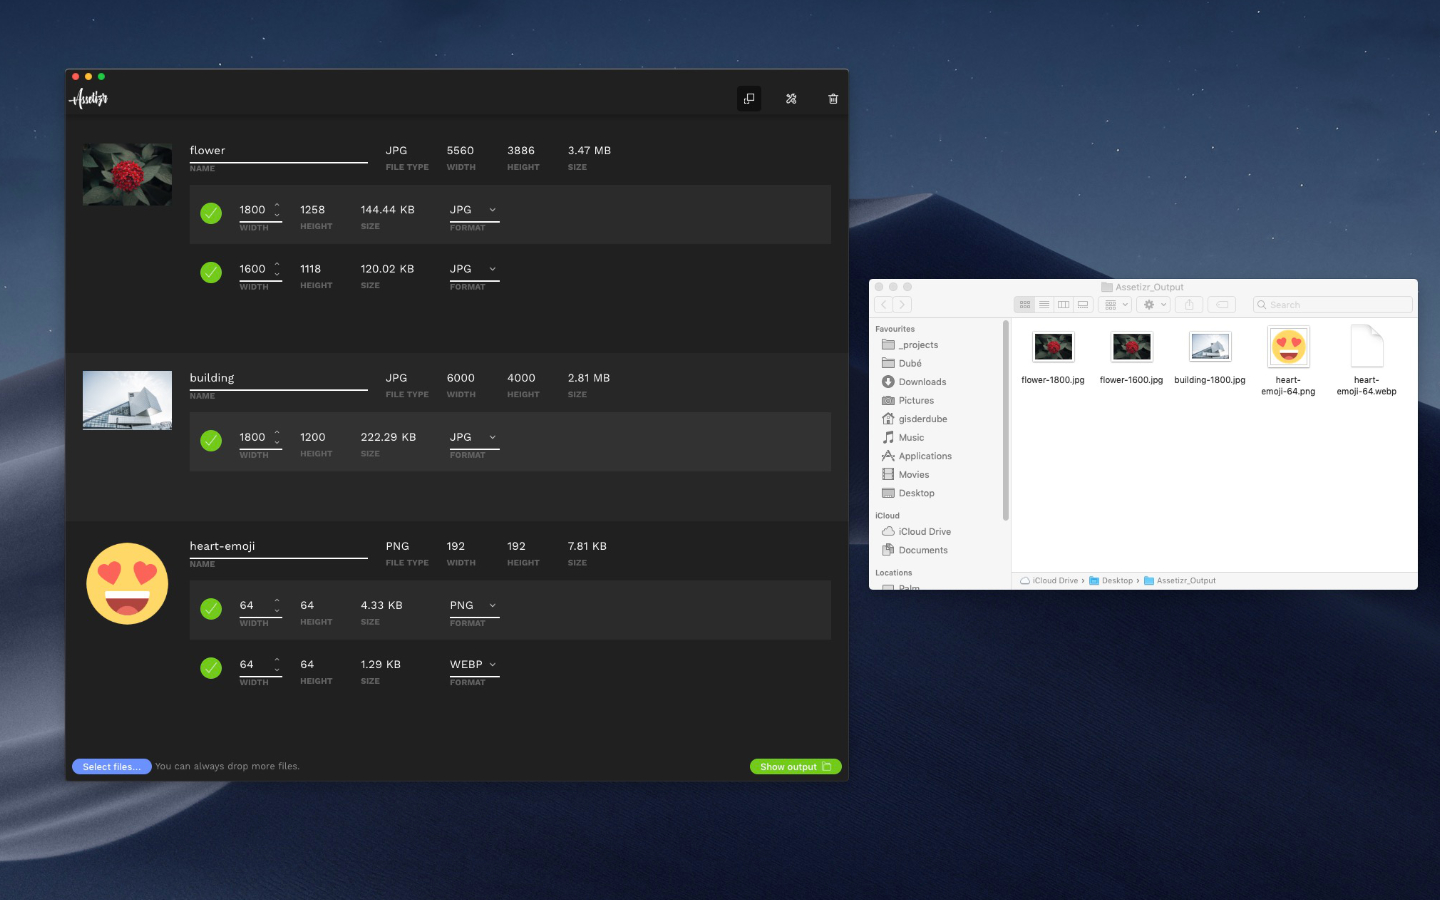This screenshot has height=900, width=1440.
Task: Select Downloads in the Finder sidebar
Action: pyautogui.click(x=921, y=382)
